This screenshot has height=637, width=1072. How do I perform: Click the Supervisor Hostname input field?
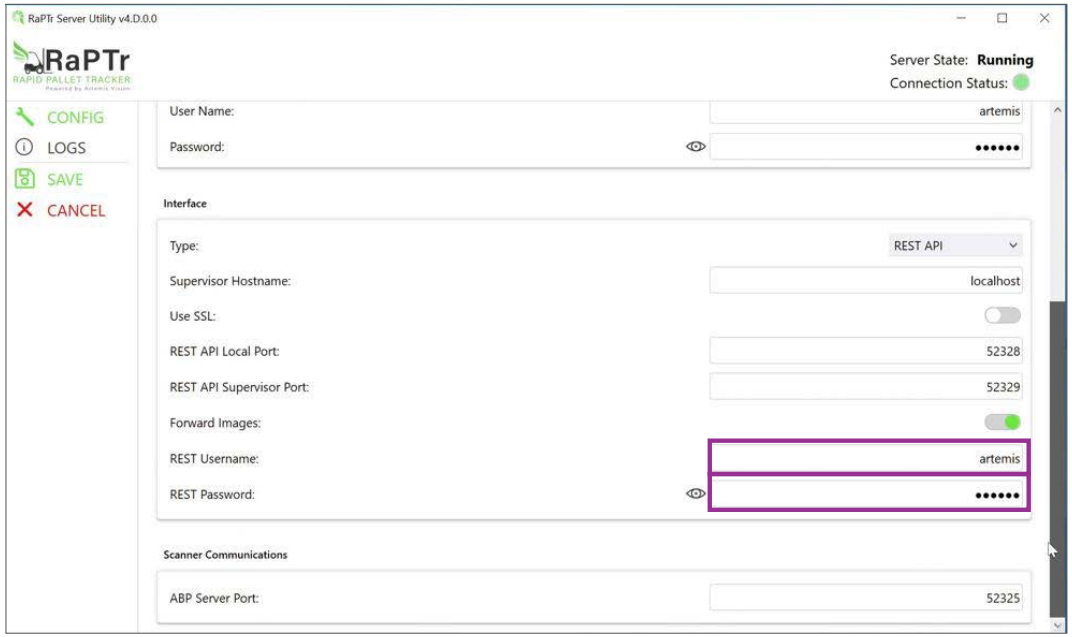click(867, 281)
